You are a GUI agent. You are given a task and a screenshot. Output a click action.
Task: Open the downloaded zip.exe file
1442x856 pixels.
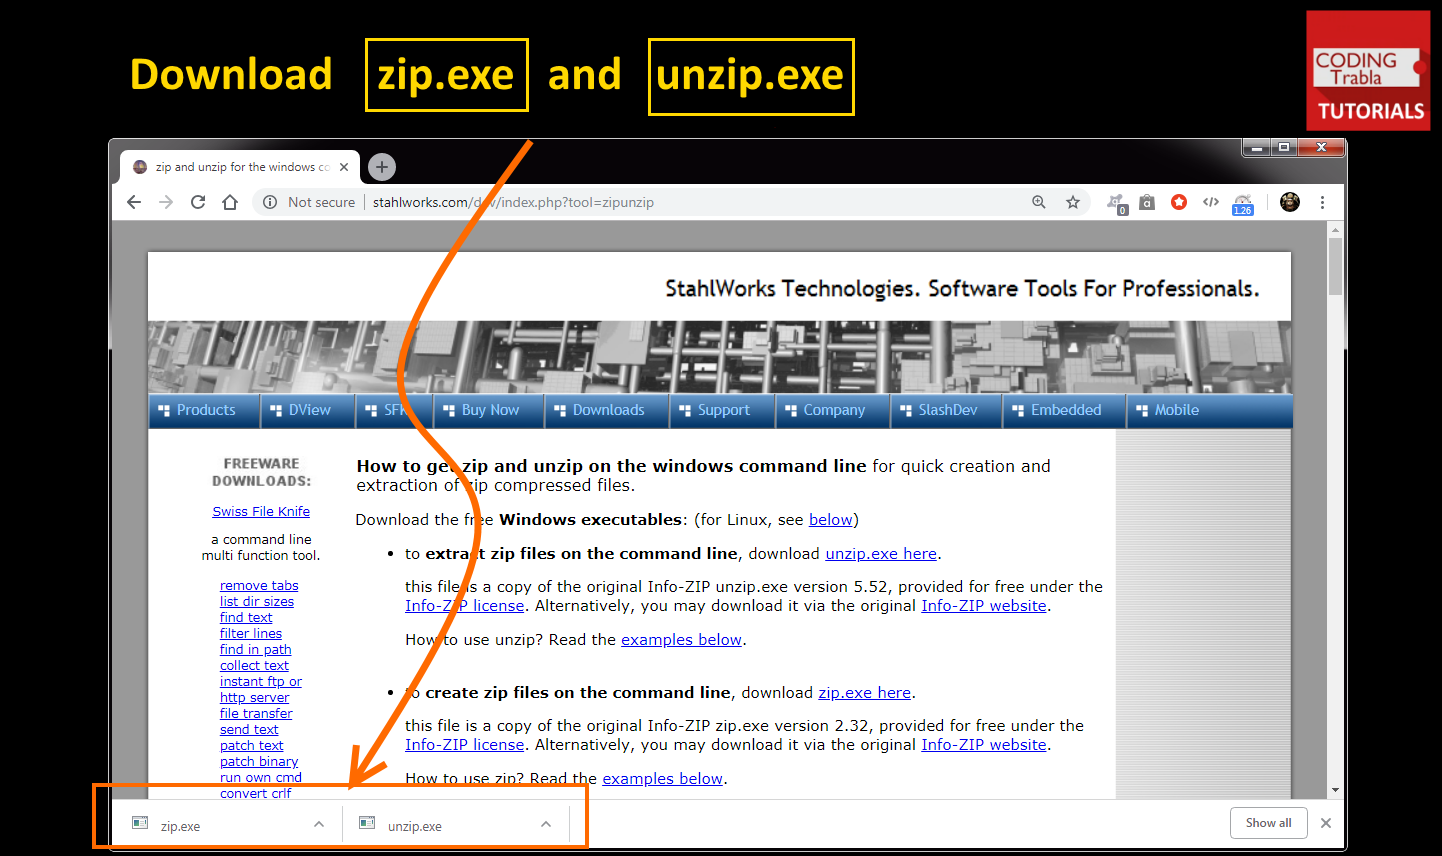(x=180, y=826)
